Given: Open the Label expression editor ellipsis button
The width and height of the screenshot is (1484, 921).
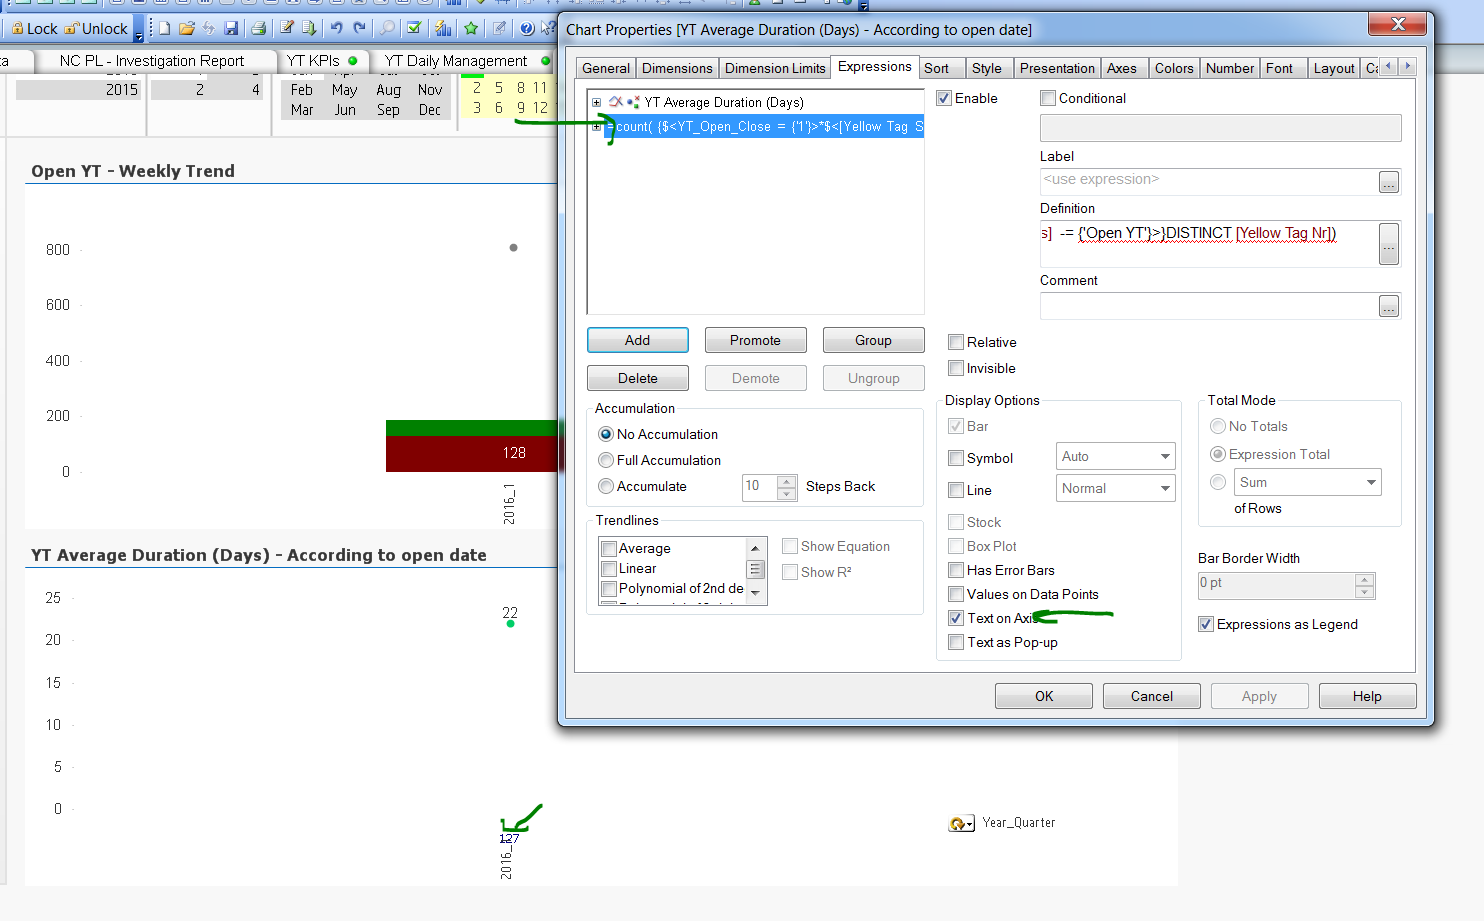Looking at the screenshot, I should click(x=1389, y=182).
